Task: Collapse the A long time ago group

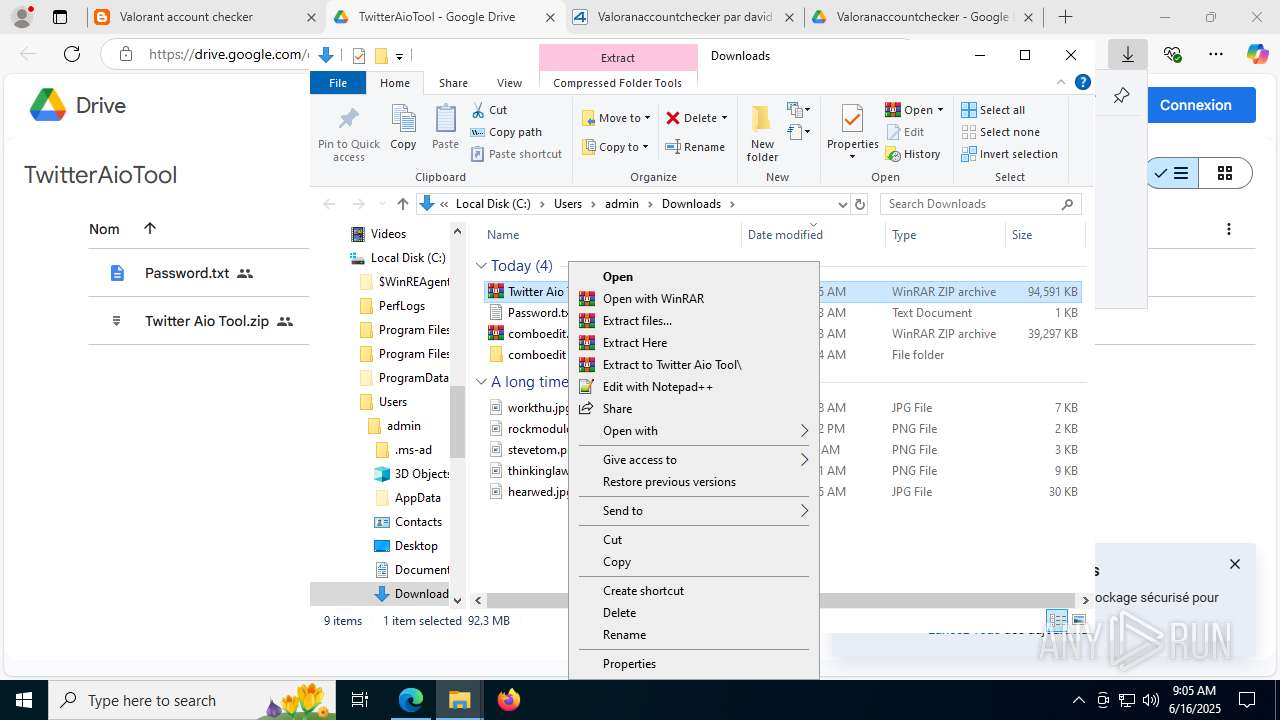Action: click(x=482, y=382)
